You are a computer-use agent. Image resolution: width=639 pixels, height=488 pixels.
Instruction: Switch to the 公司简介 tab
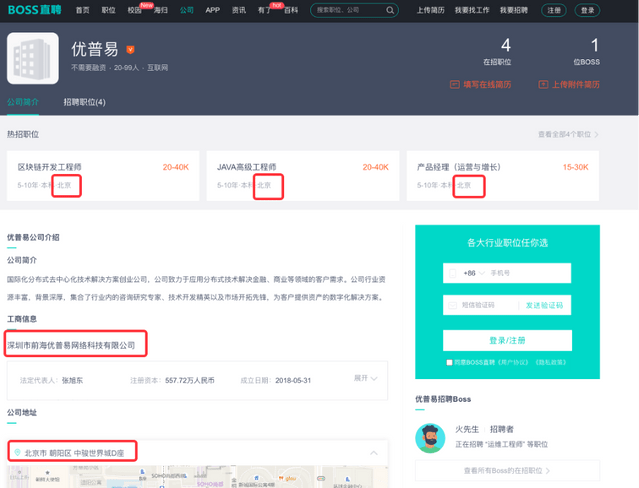pyautogui.click(x=23, y=102)
